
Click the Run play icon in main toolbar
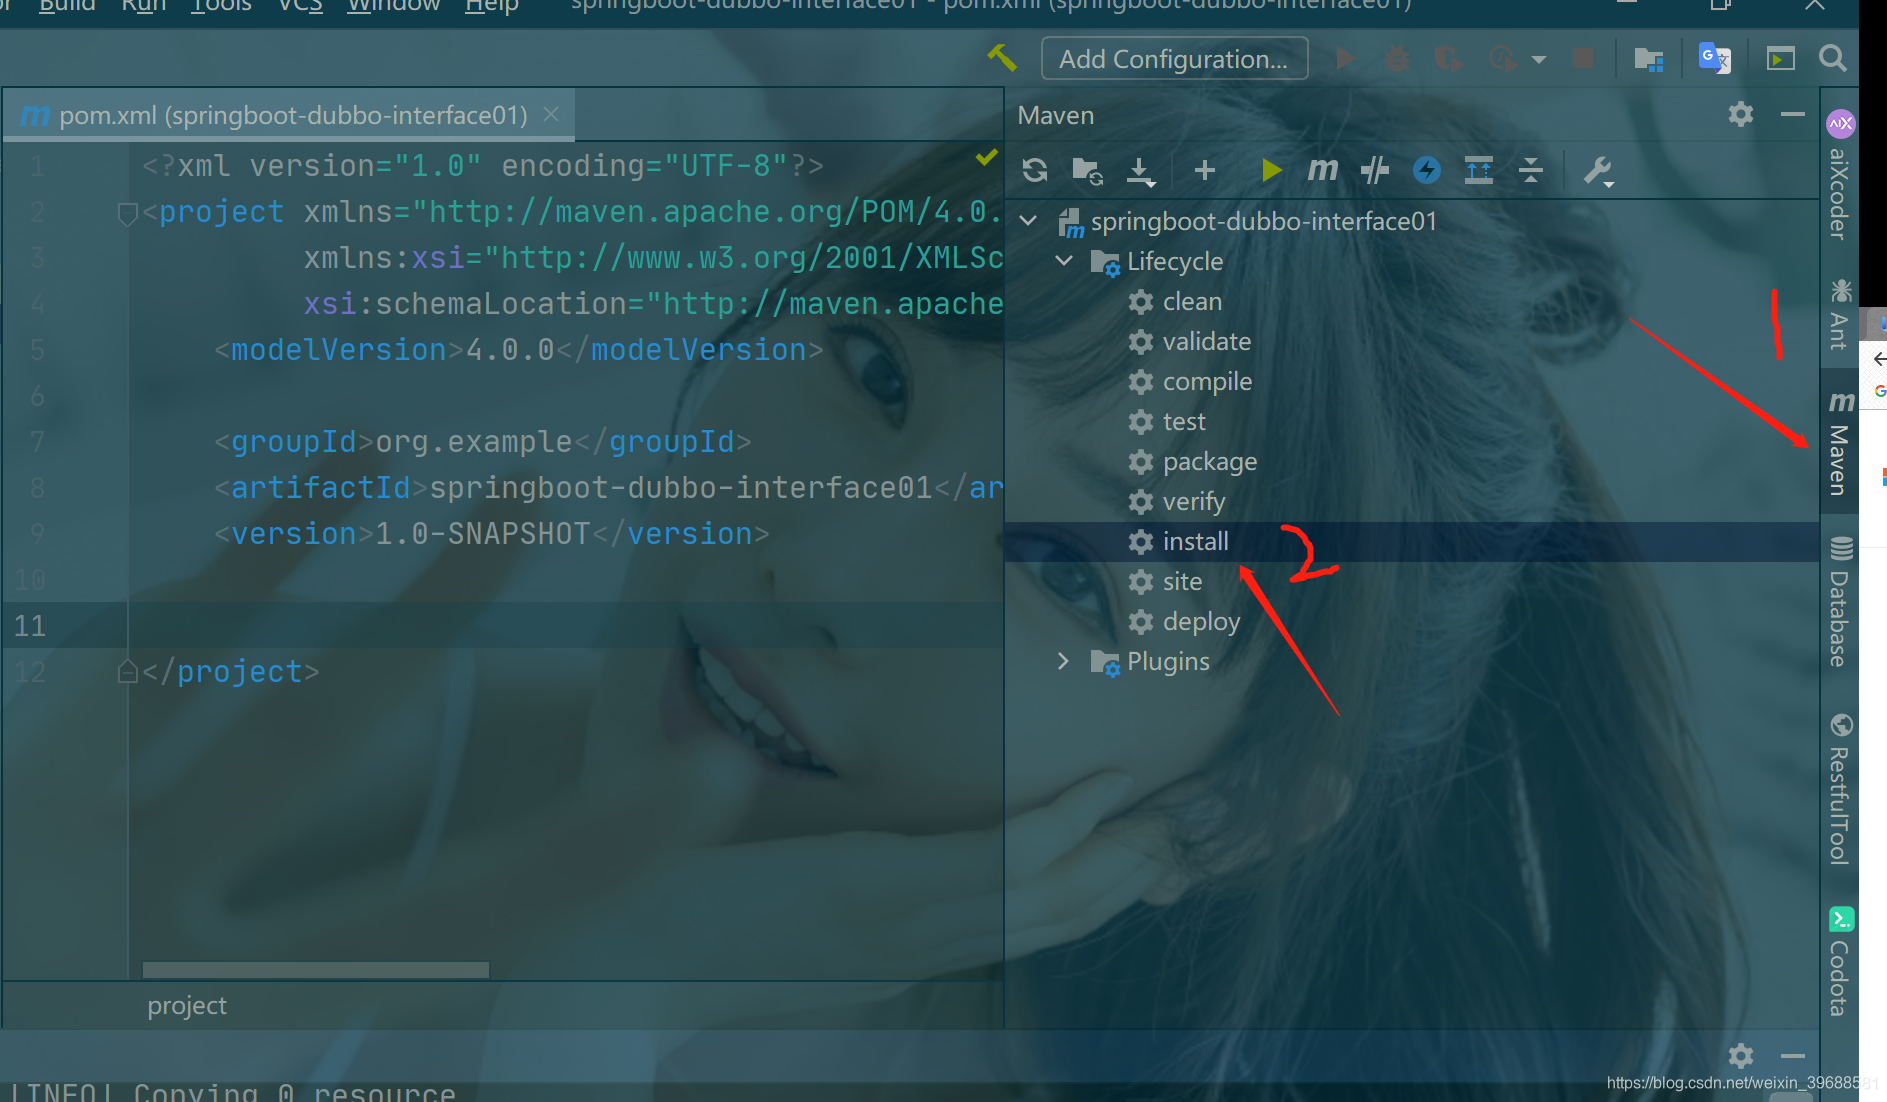[1345, 59]
